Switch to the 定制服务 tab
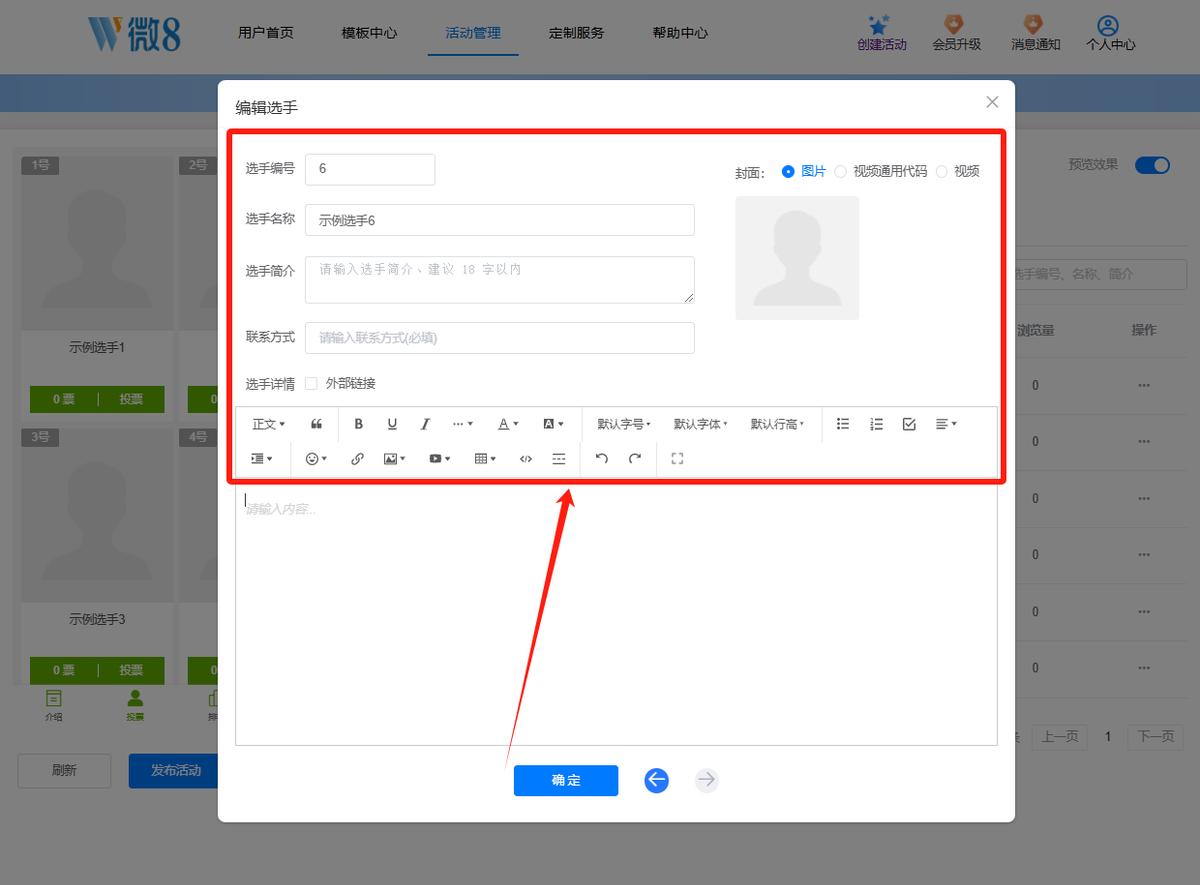 pos(576,33)
